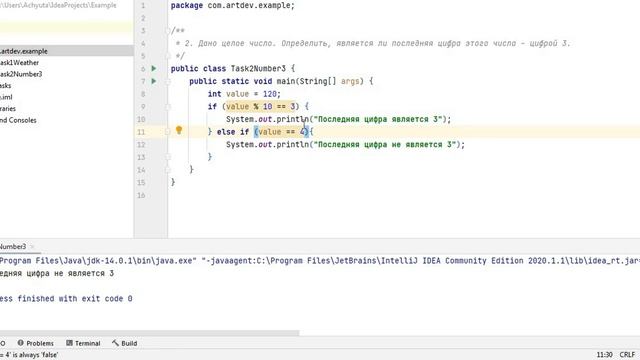Image resolution: width=640 pixels, height=360 pixels.
Task: Click closing brace on line 15
Action: pos(173,182)
